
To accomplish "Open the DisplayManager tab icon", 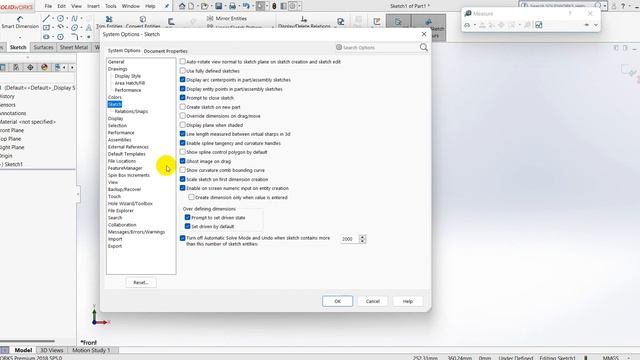I will tap(44, 67).
